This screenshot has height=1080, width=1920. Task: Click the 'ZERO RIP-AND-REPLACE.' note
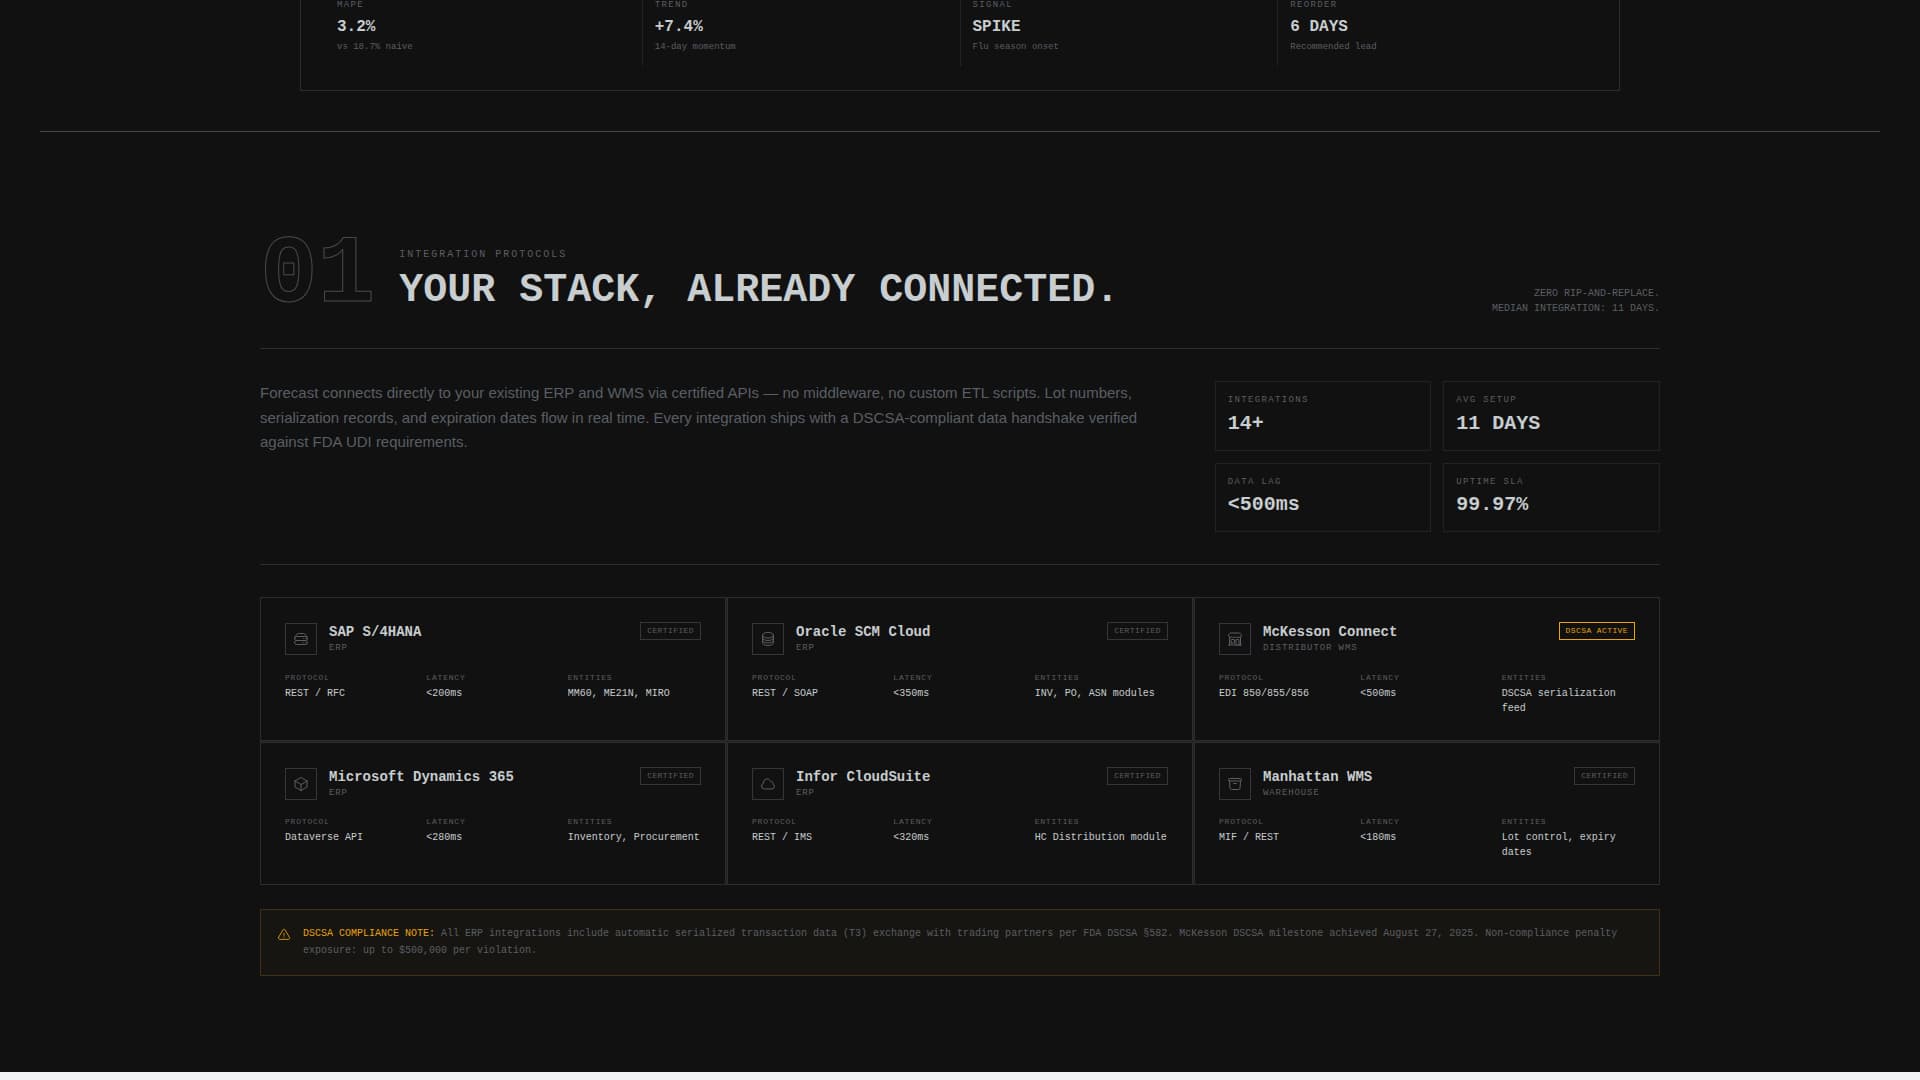[1596, 293]
